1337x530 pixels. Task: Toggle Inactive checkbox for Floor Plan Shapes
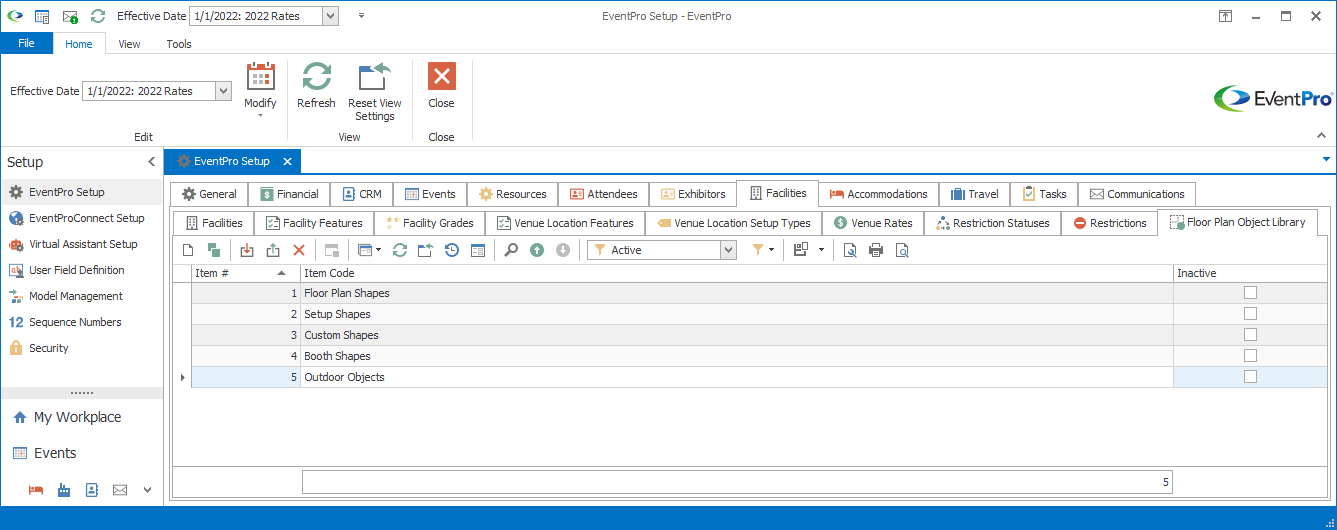(1250, 293)
